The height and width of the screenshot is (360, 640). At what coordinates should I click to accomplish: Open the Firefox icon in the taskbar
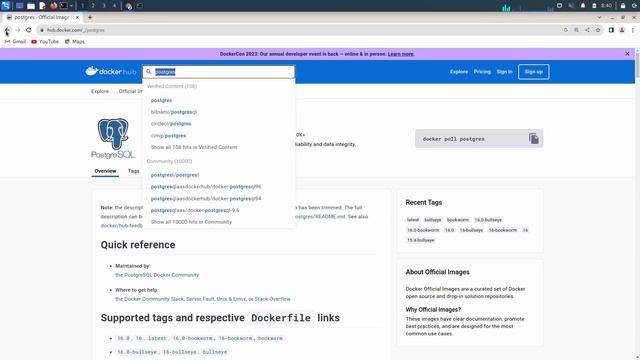[53, 6]
